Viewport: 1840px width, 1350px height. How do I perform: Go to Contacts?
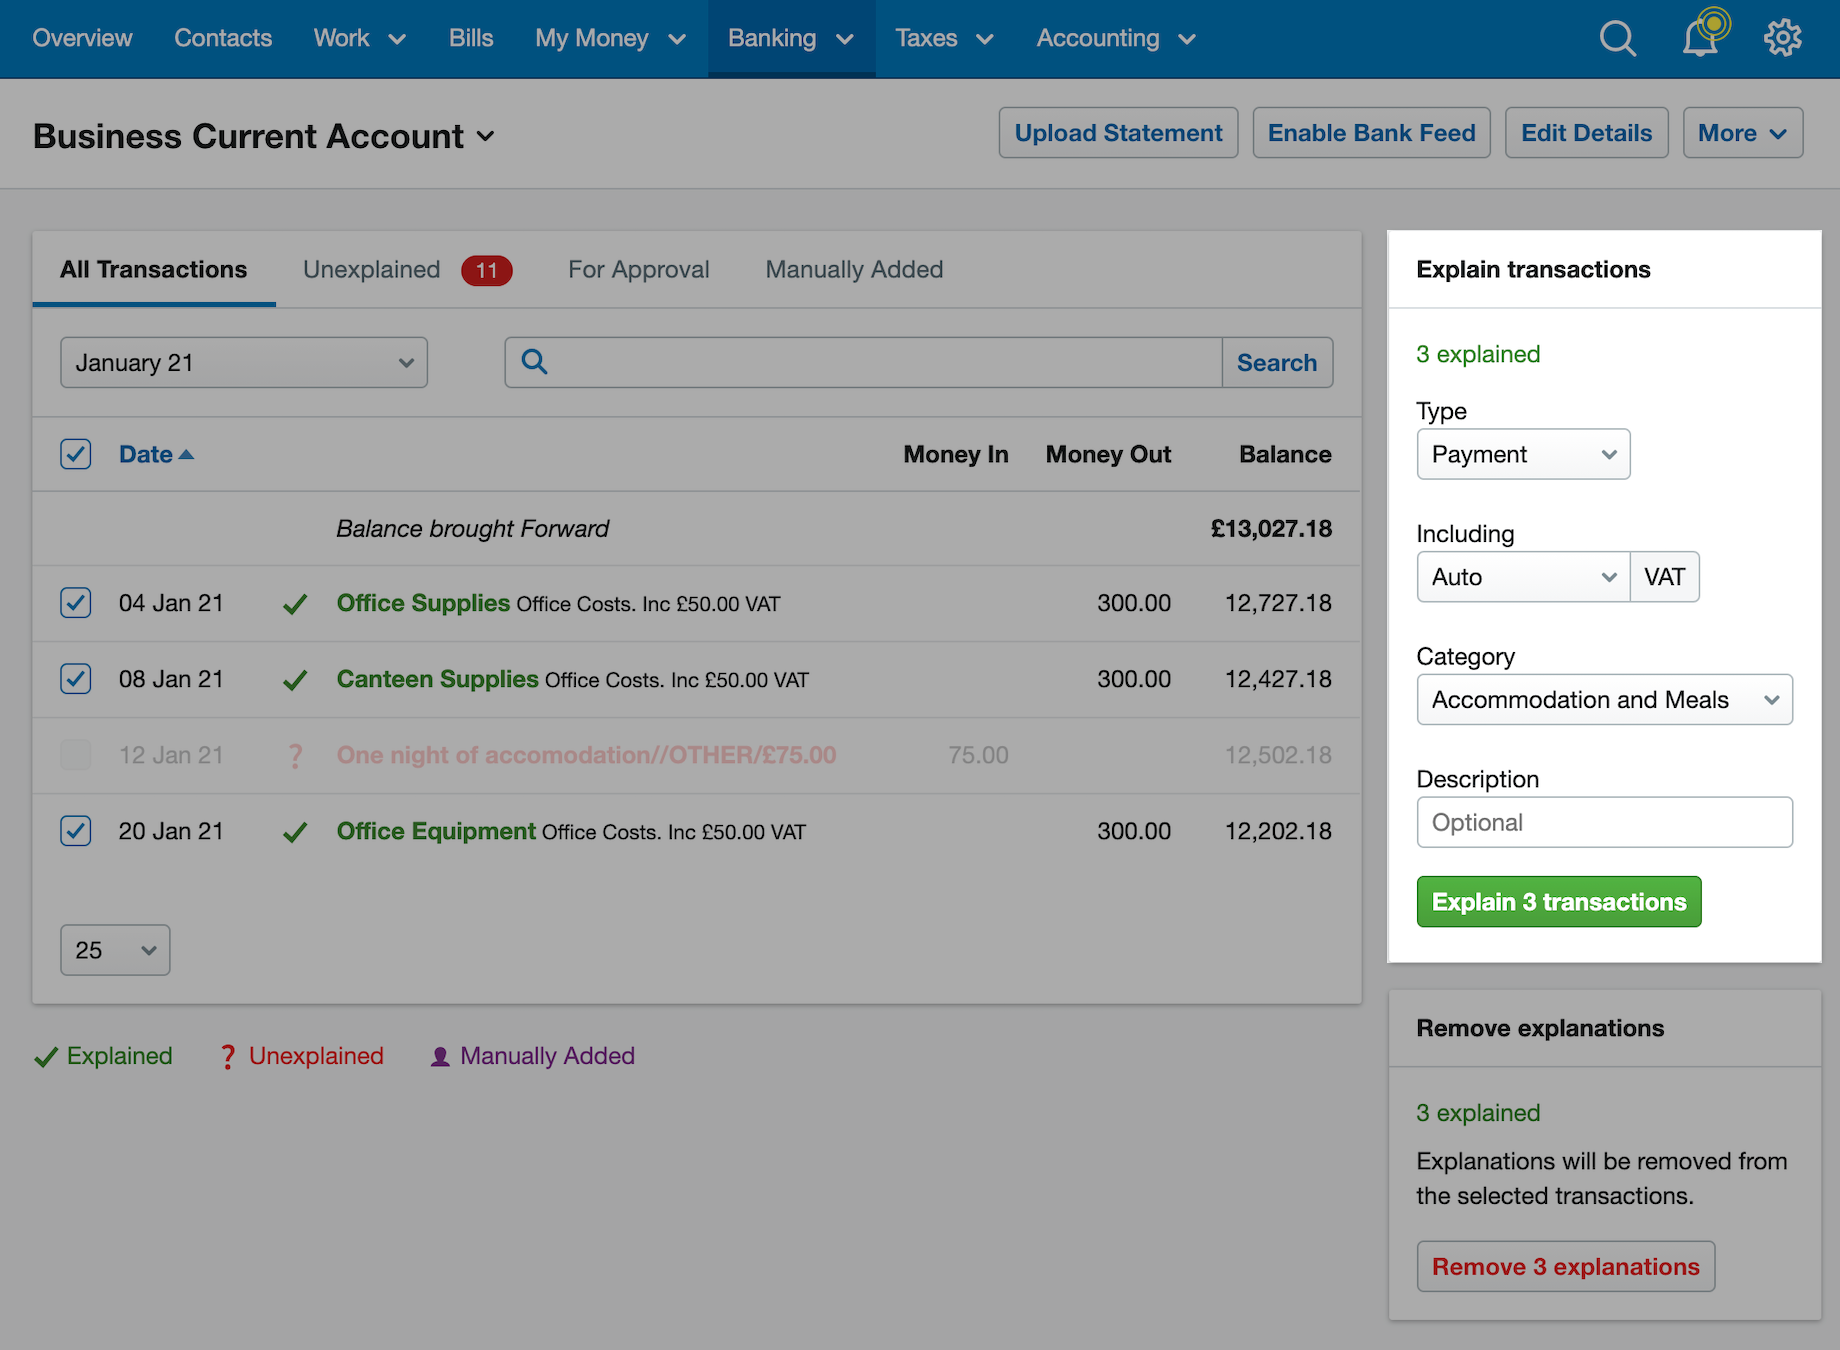(x=223, y=38)
